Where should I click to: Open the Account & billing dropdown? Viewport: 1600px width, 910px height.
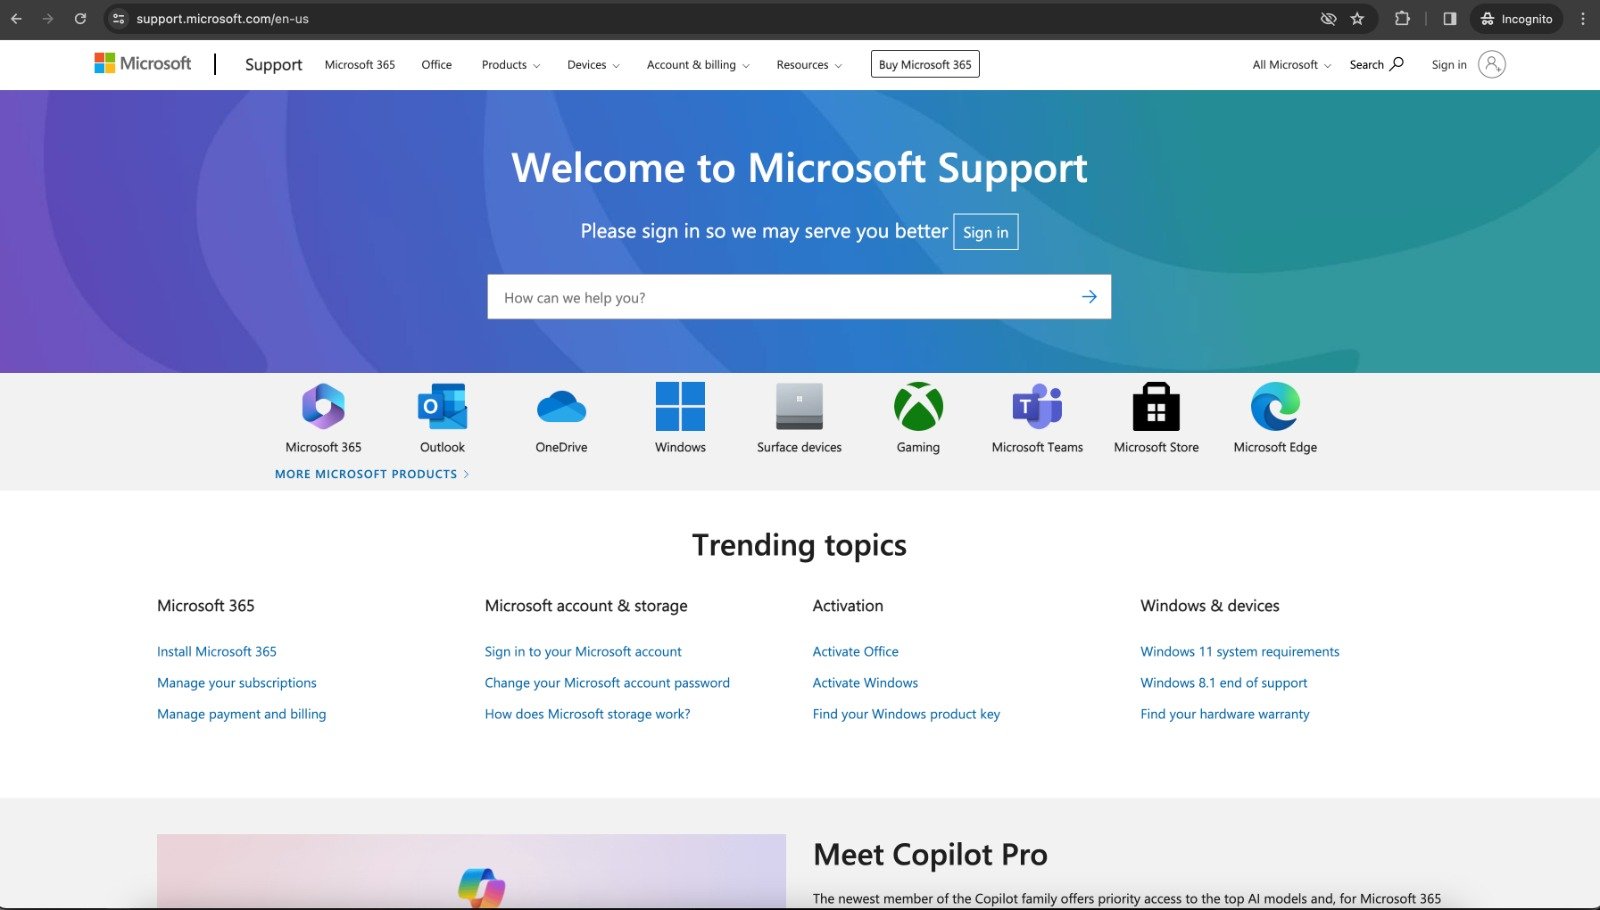pyautogui.click(x=697, y=65)
